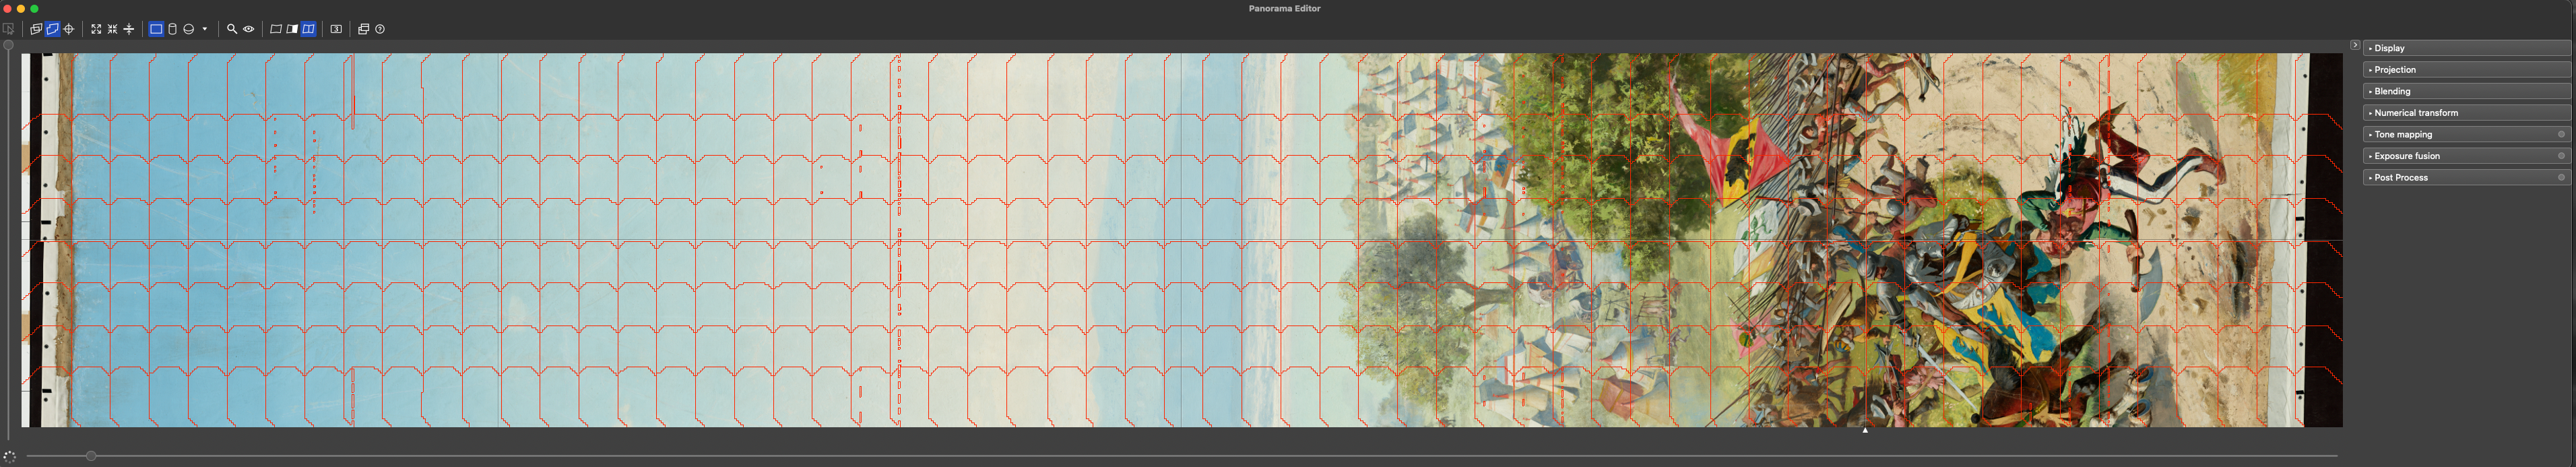Open the projection dropdown arrow in toolbar
This screenshot has width=2576, height=467.
[x=205, y=29]
